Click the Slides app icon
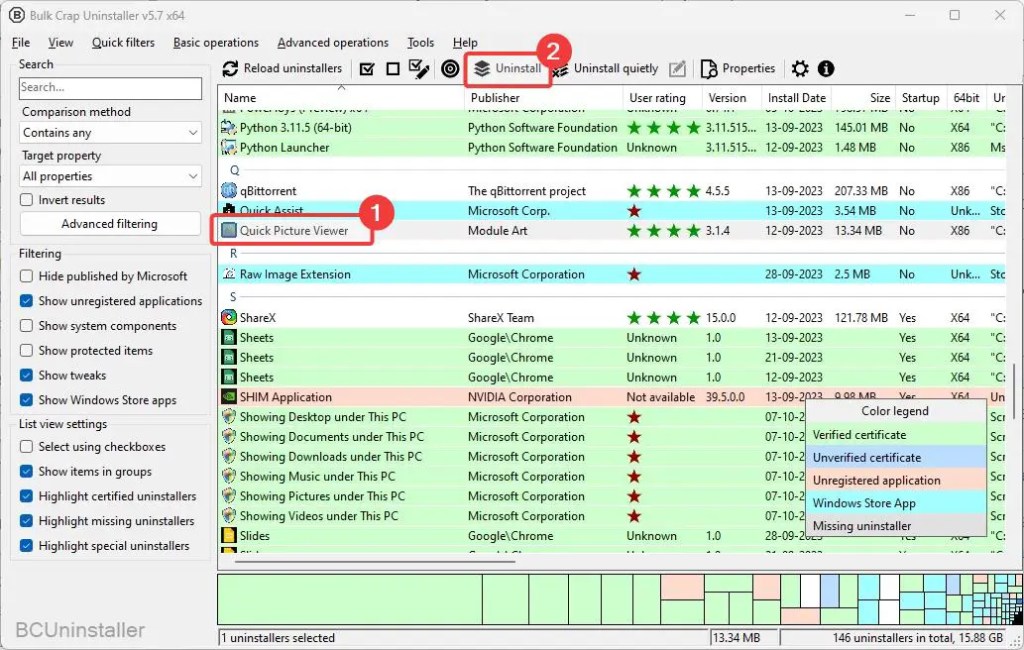This screenshot has height=650, width=1024. click(x=229, y=536)
